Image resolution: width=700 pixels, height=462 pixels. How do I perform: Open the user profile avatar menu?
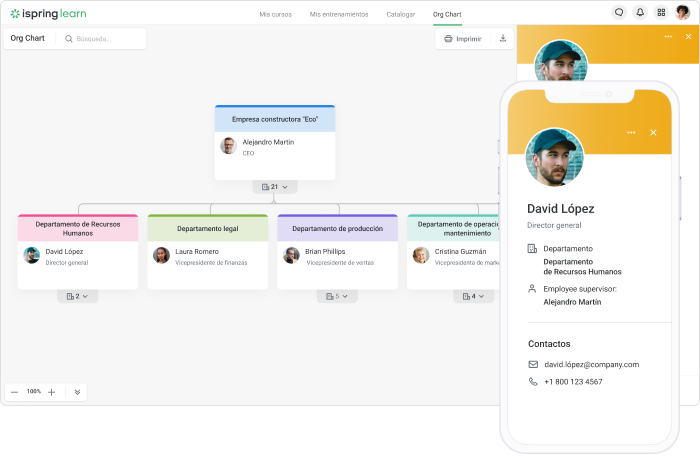(683, 12)
